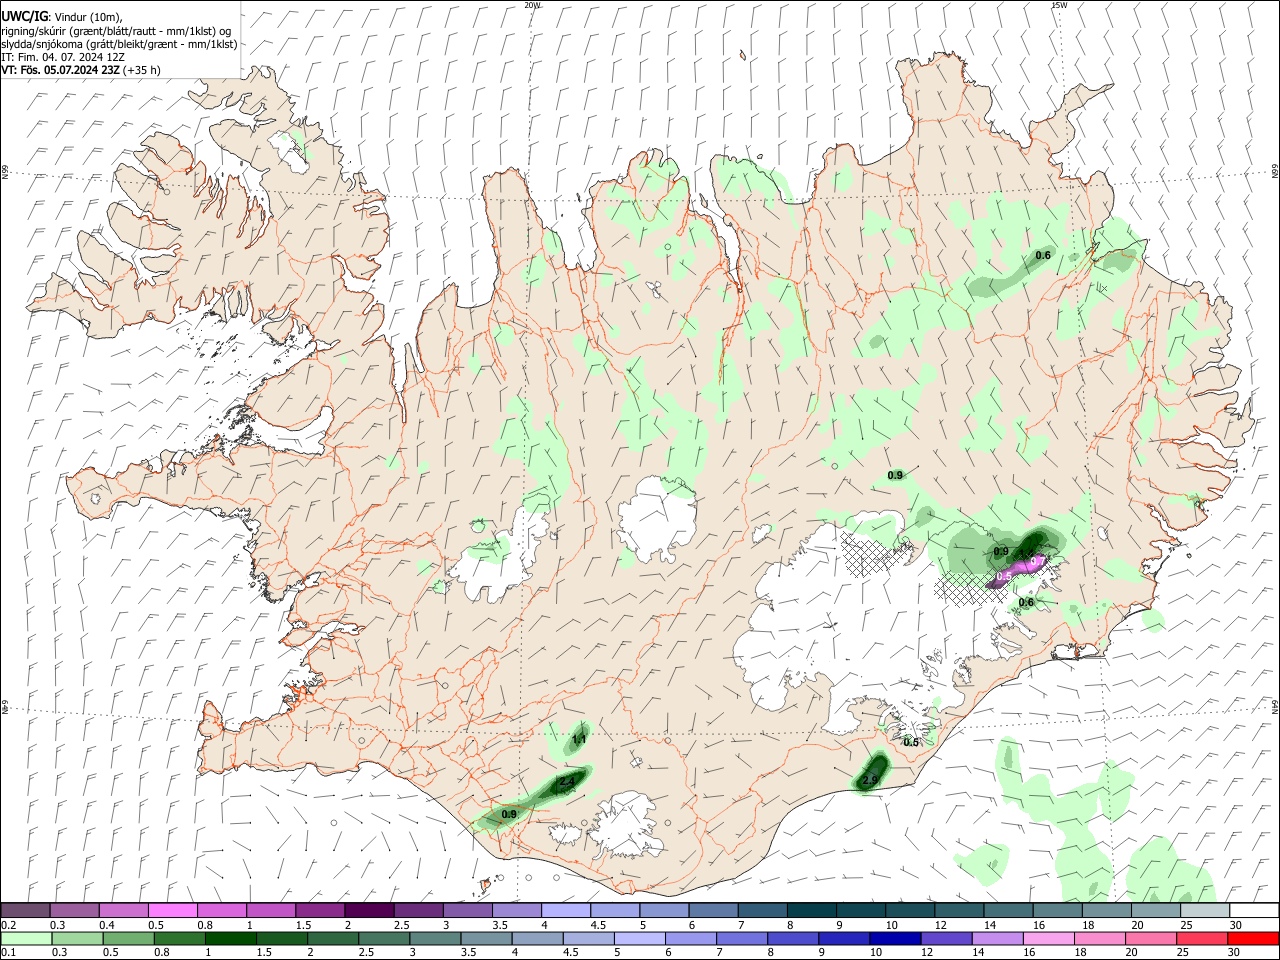
Task: Click the 20W longitude label
Action: point(533,5)
